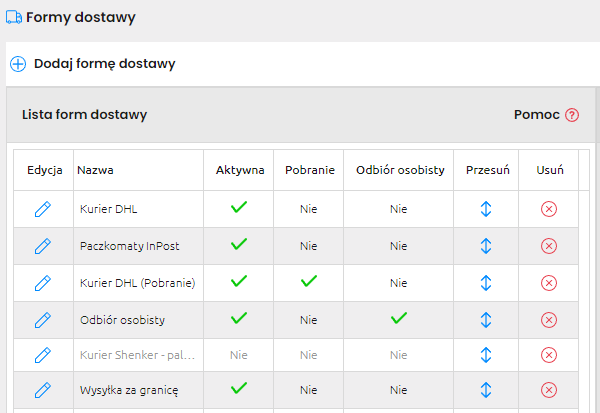The image size is (600, 413).
Task: Toggle the active checkmark for Kurier DHL
Action: 238,208
